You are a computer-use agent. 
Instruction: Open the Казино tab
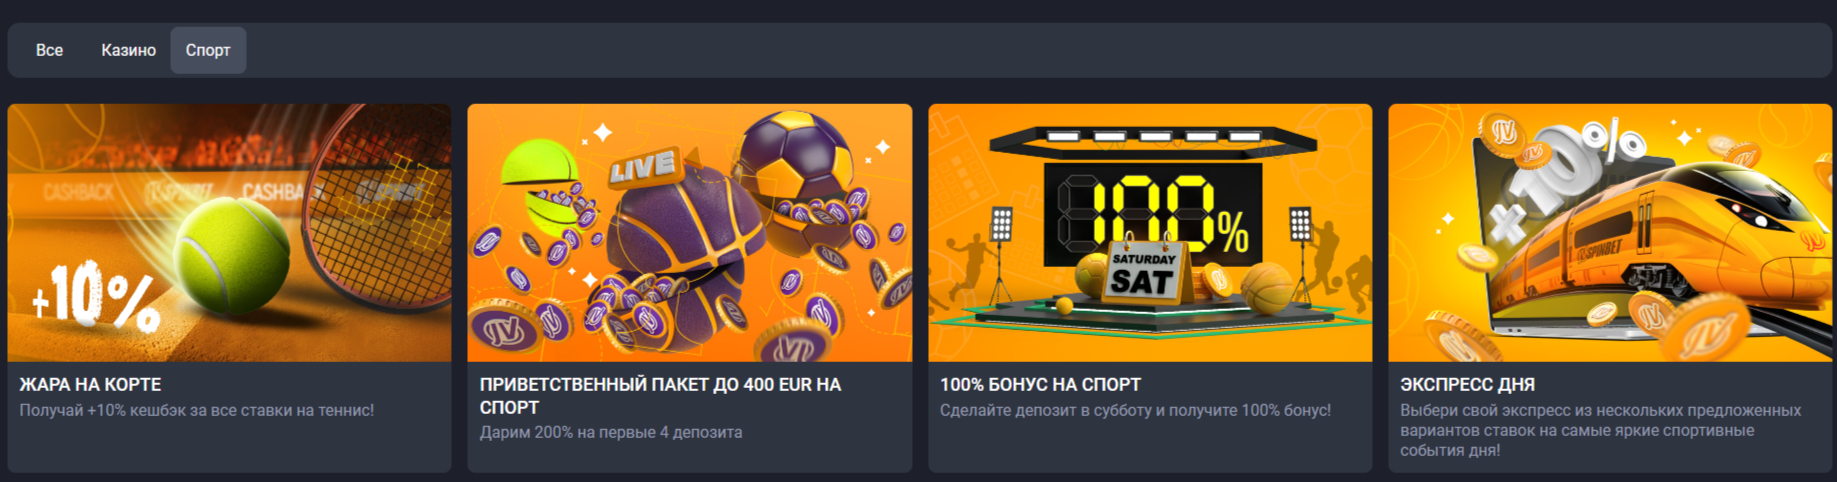128,50
